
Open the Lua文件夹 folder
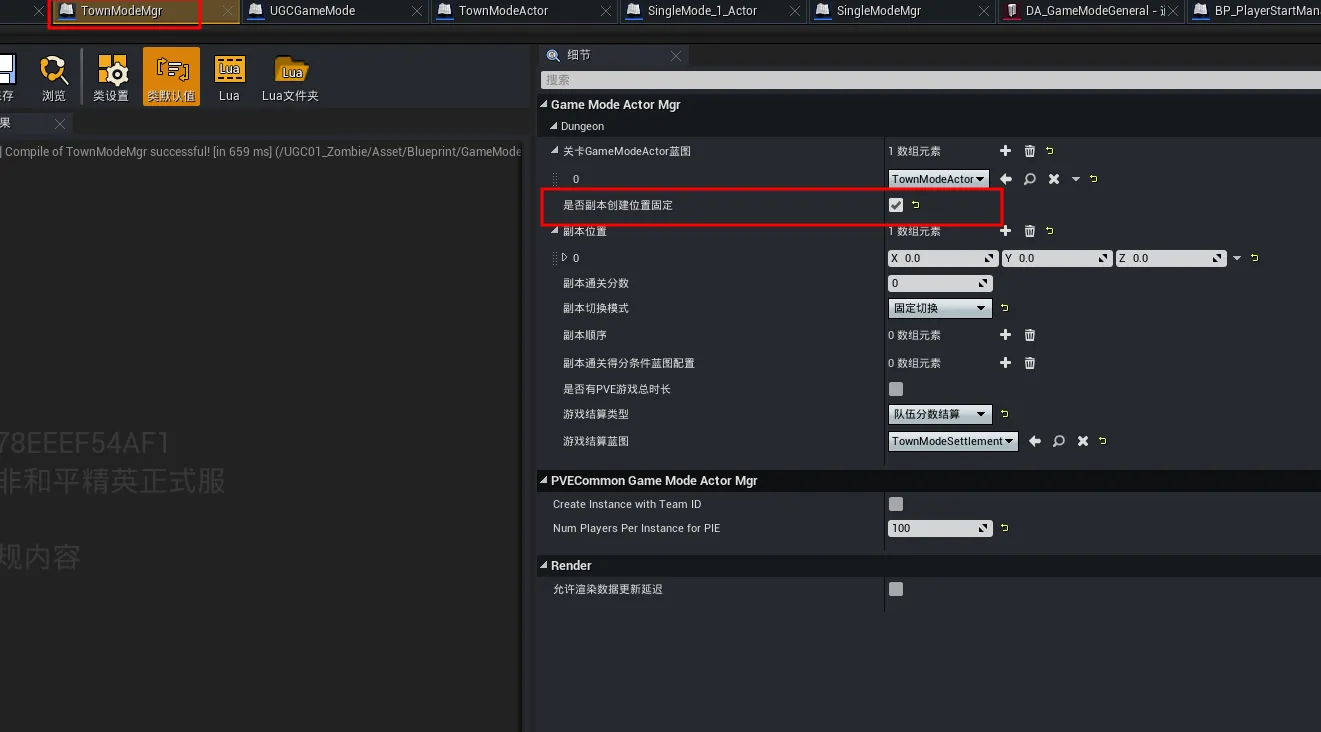point(290,78)
